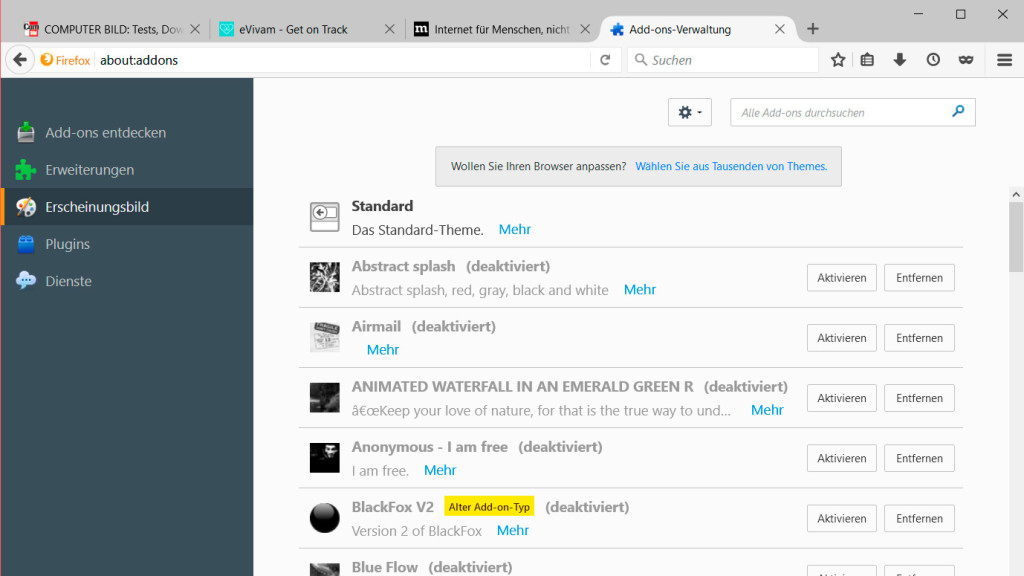Remove the BlackFox V2 theme
Image resolution: width=1024 pixels, height=576 pixels.
click(x=920, y=518)
